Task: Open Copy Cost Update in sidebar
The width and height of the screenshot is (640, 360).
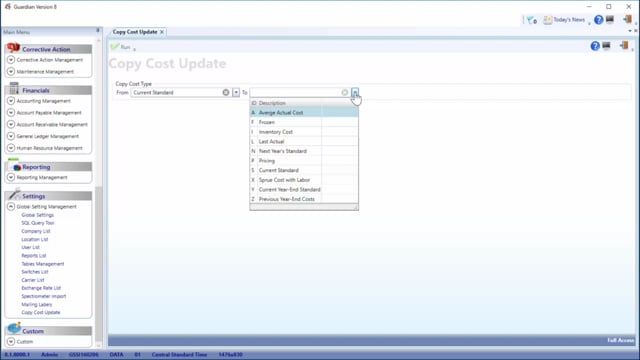Action: 41,313
